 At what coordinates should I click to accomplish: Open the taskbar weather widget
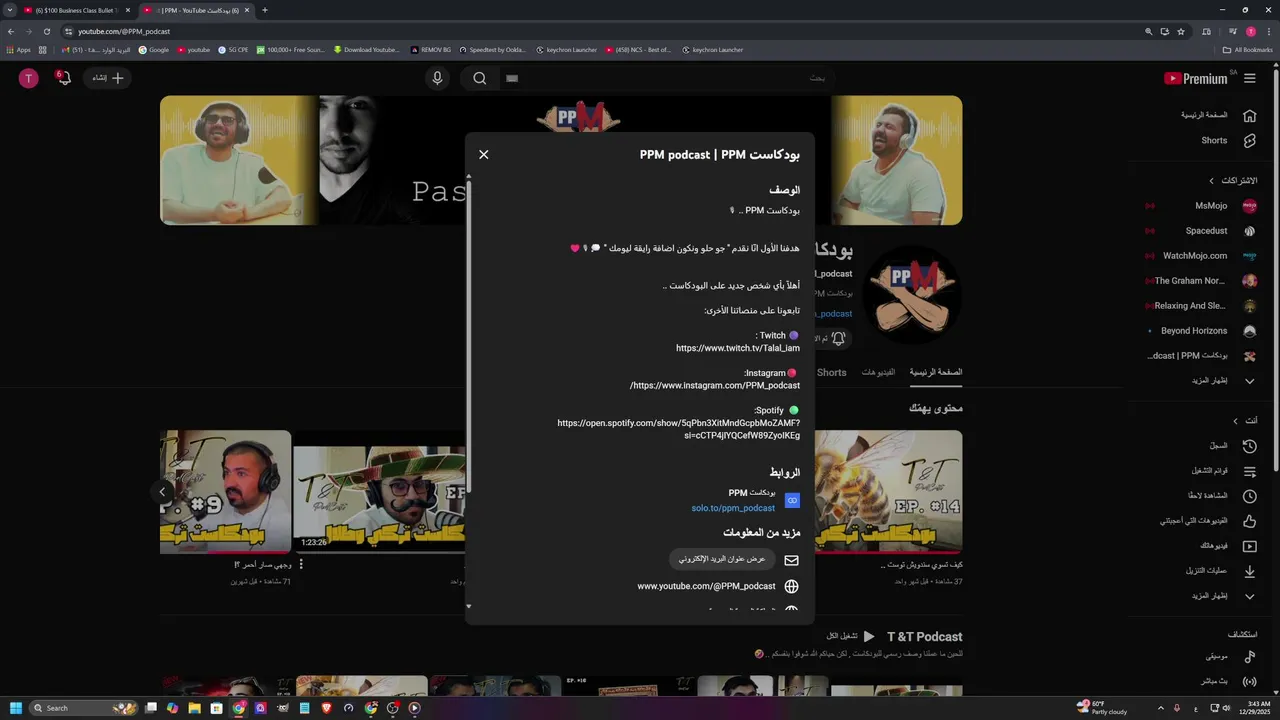tap(1102, 707)
